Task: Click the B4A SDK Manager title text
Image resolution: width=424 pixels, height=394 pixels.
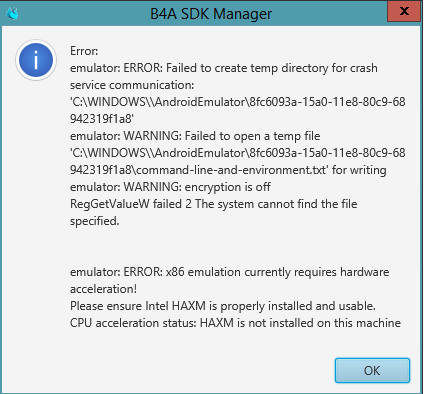Action: point(211,14)
